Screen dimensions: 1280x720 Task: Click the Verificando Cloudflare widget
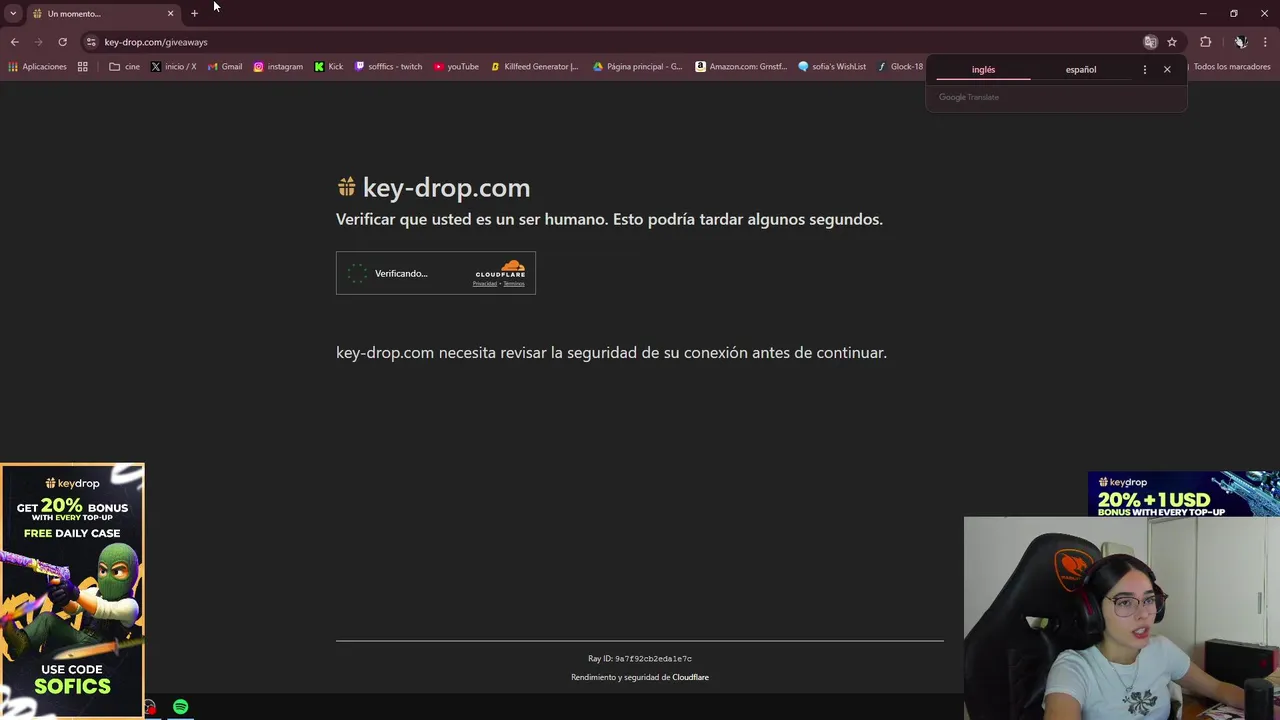[x=436, y=273]
